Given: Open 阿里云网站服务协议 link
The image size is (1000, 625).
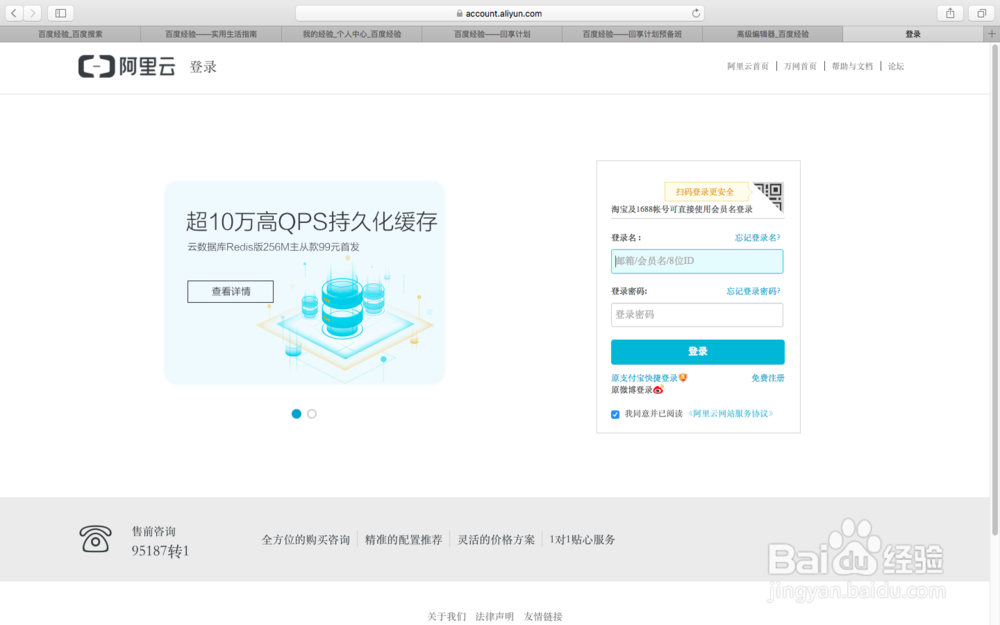Looking at the screenshot, I should (731, 414).
